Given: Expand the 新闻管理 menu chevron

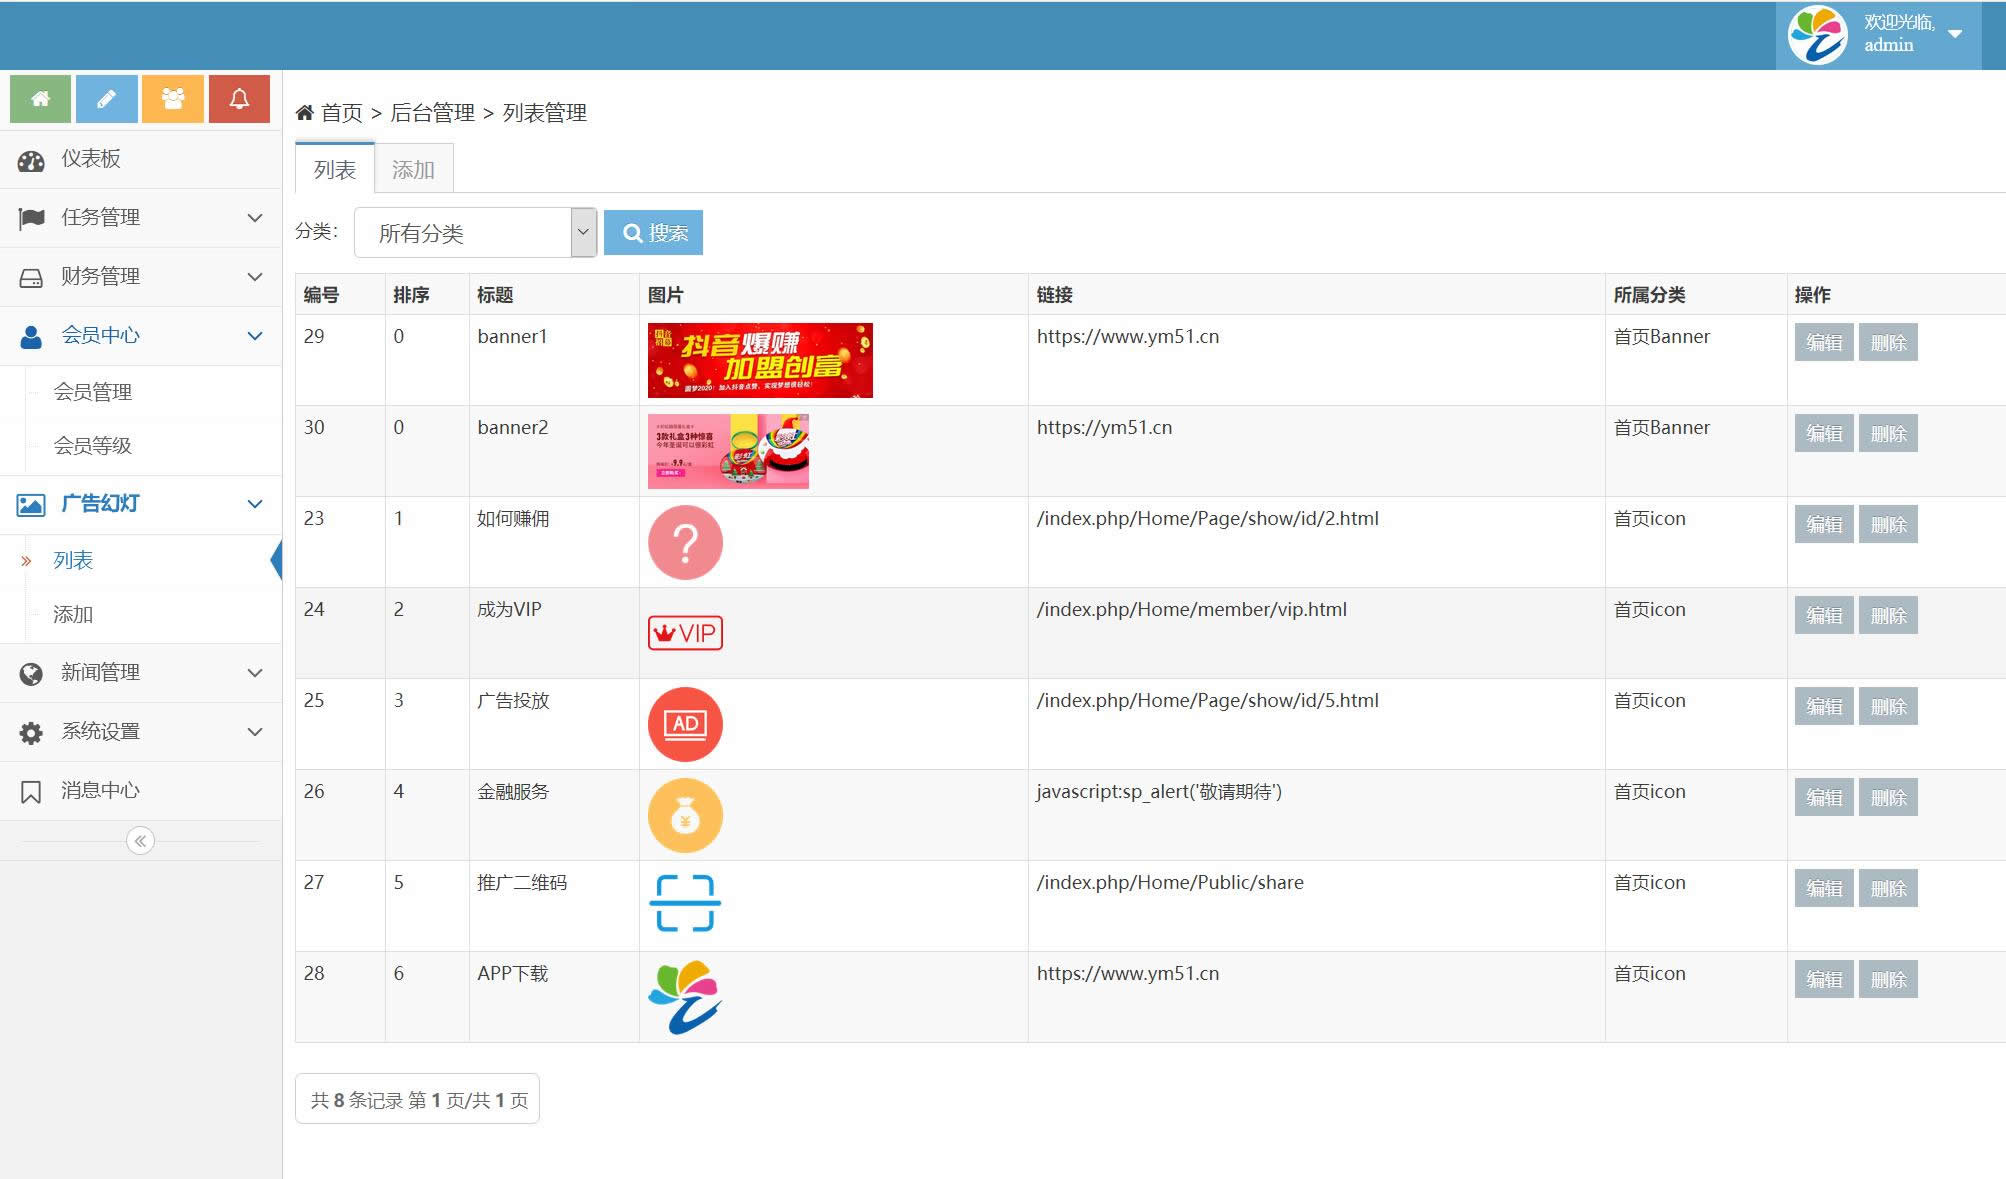Looking at the screenshot, I should 255,673.
